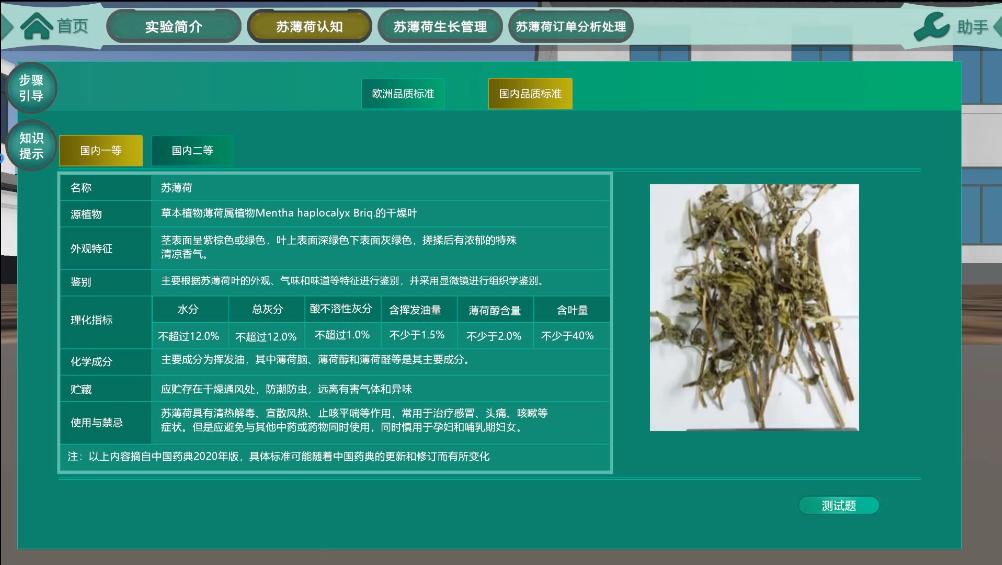1002x565 pixels.
Task: Select the 苏薄荷认知 navigation tab
Action: (309, 27)
